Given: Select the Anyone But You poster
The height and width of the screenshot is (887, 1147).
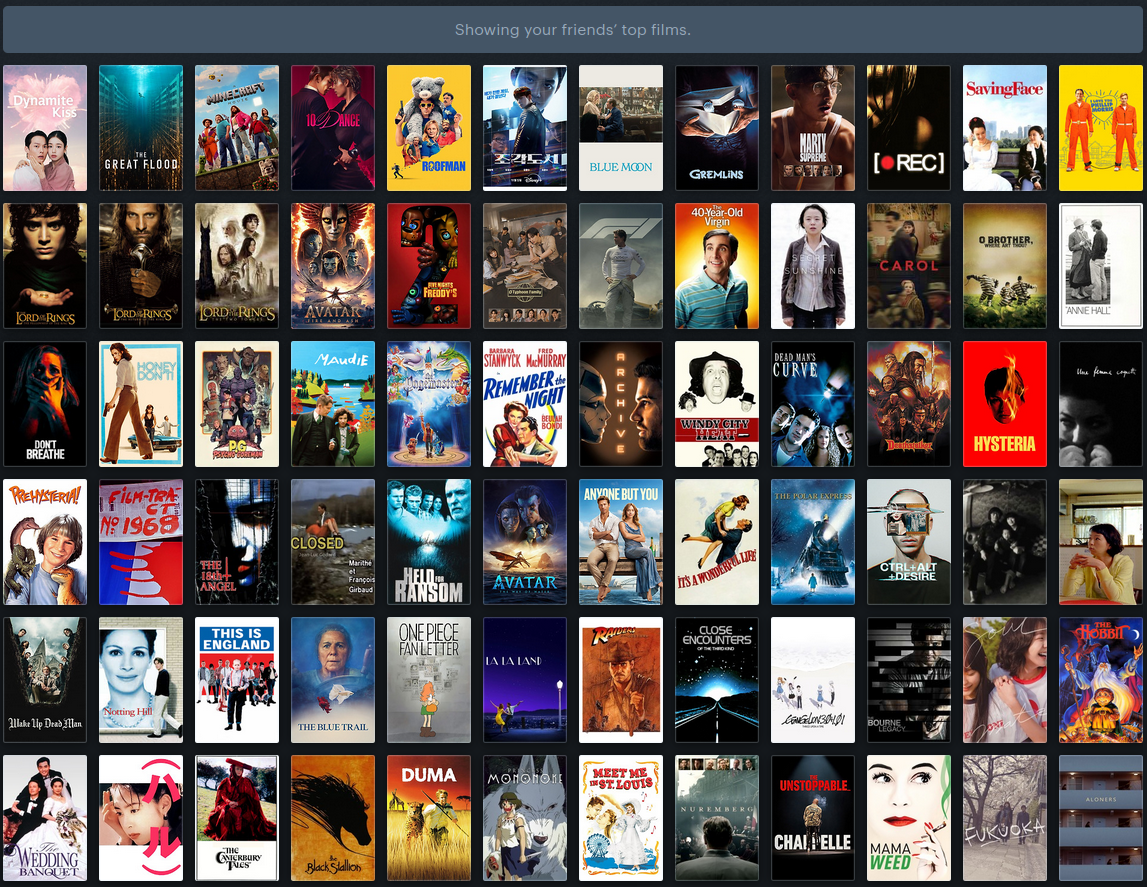Looking at the screenshot, I should pyautogui.click(x=621, y=542).
